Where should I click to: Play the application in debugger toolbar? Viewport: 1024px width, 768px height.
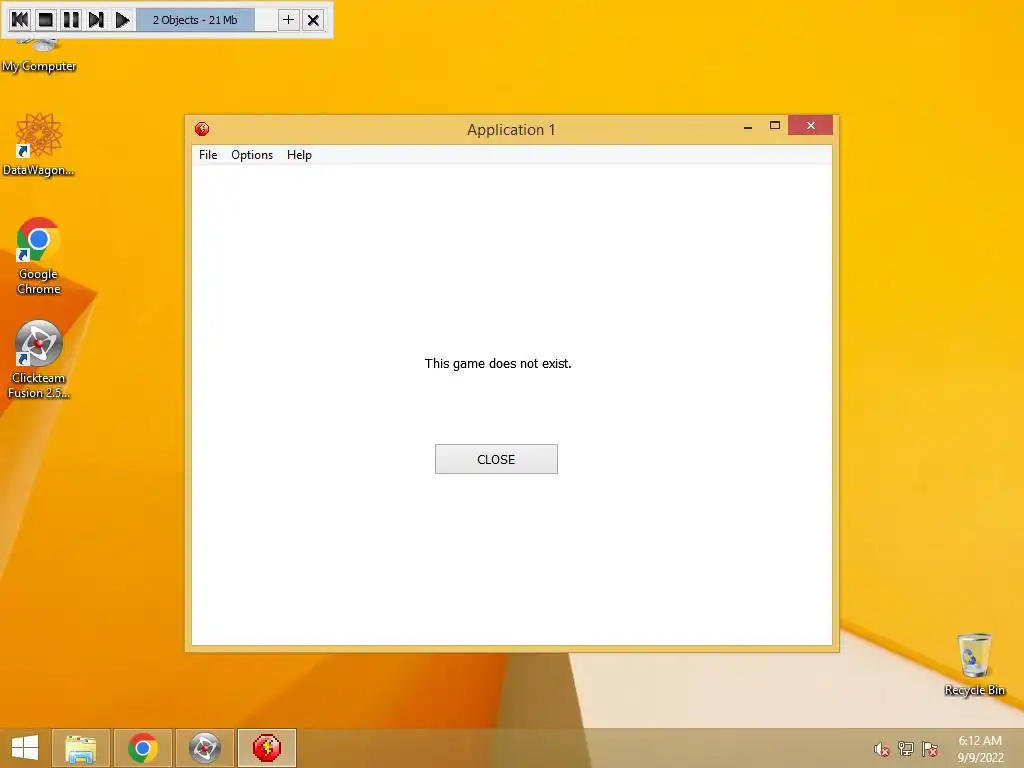click(122, 20)
